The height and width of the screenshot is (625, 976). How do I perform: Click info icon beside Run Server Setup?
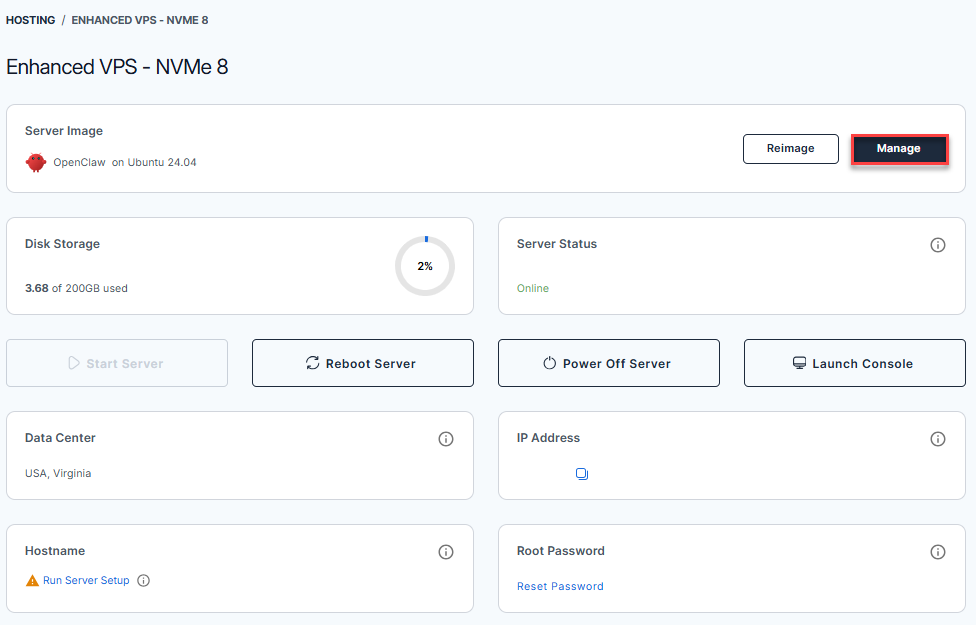(144, 580)
